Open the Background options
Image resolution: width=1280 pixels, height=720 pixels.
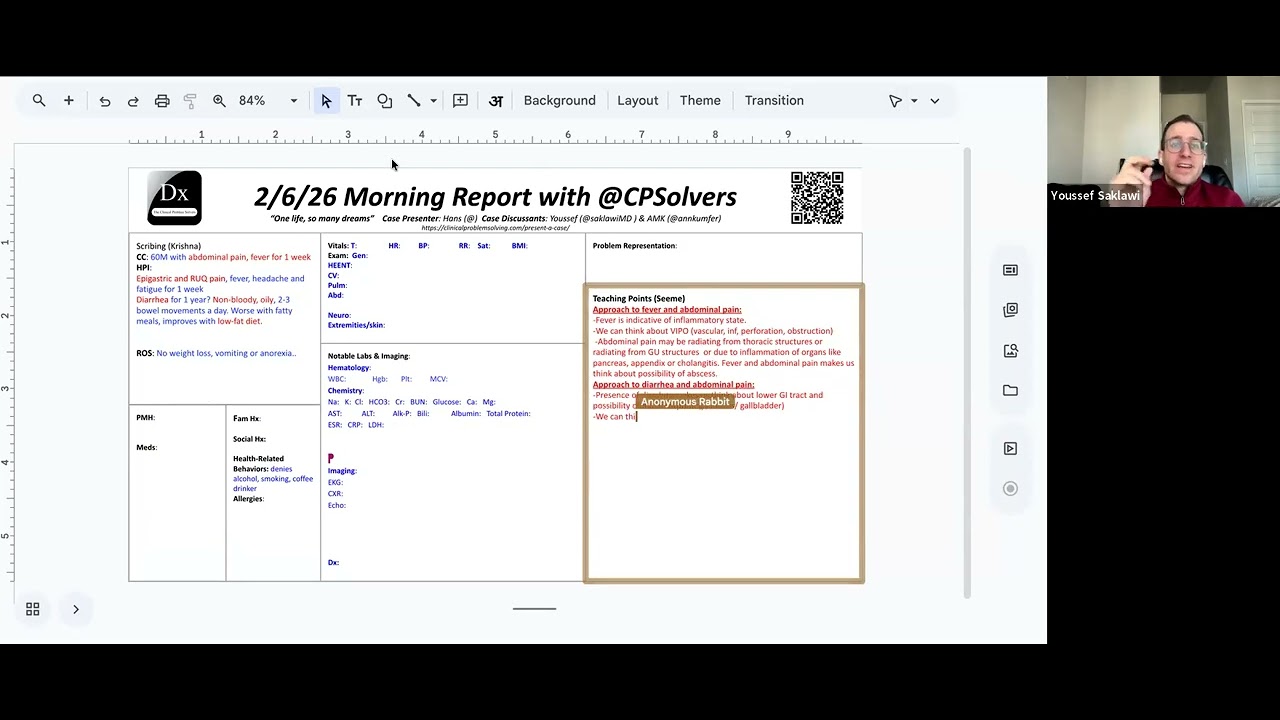point(559,101)
